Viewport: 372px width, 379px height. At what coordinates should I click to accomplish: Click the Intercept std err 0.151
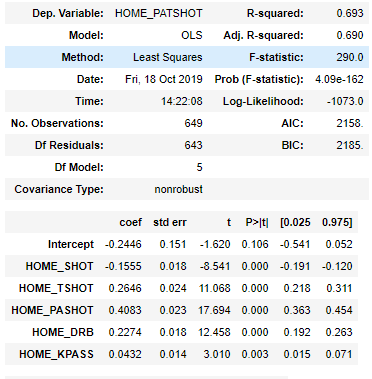[173, 244]
